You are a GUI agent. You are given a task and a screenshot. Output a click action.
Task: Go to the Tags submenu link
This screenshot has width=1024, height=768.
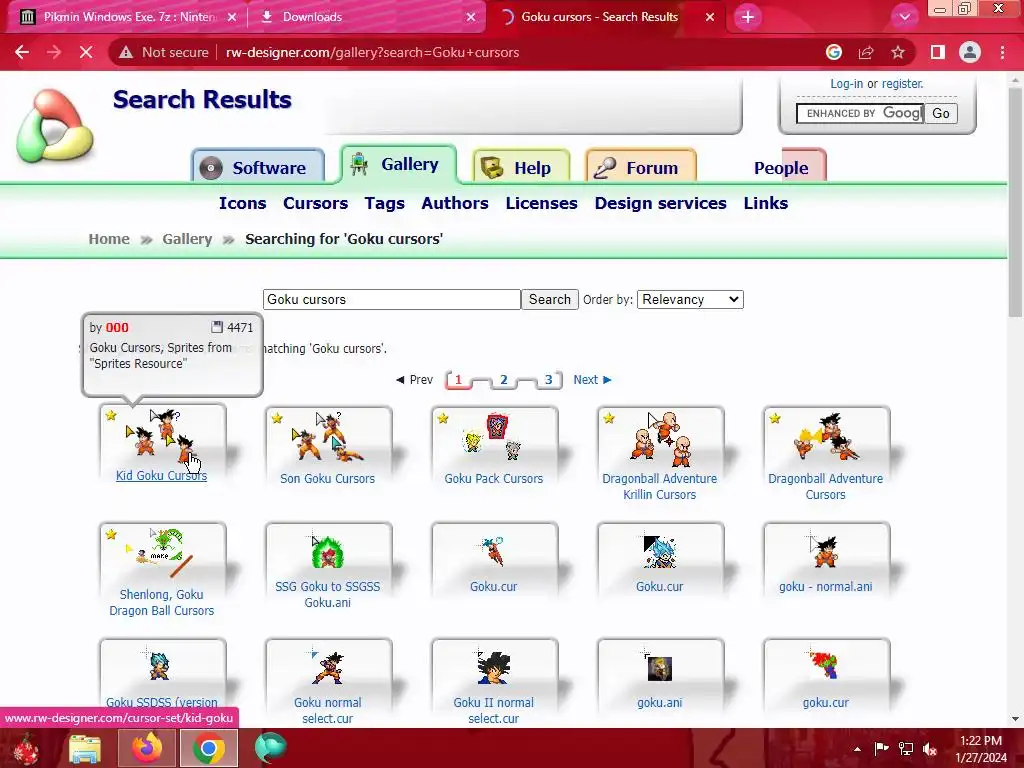385,204
